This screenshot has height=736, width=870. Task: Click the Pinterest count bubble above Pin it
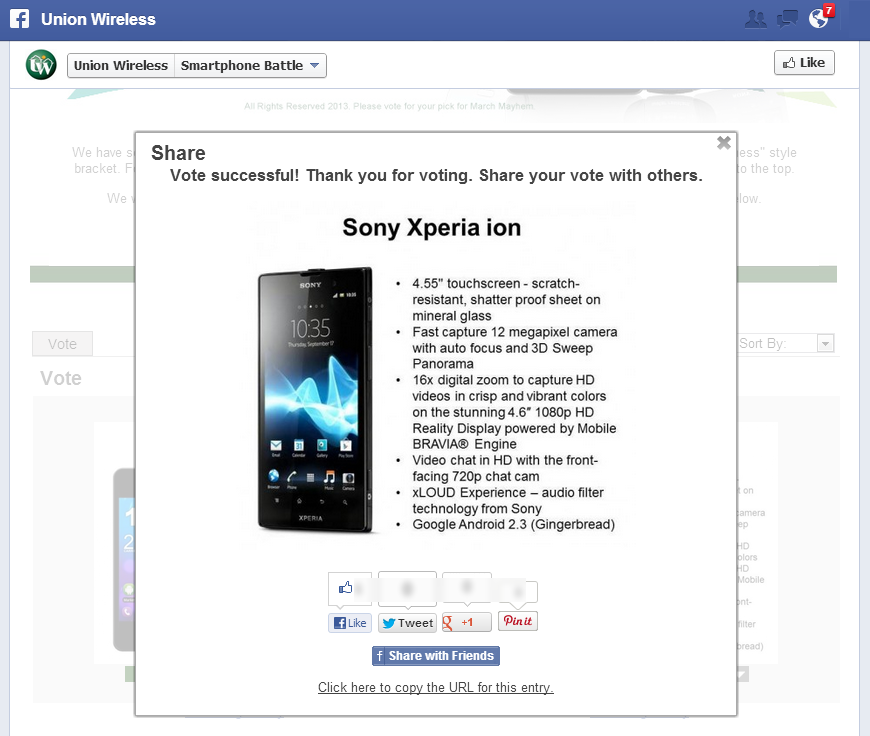pos(518,594)
